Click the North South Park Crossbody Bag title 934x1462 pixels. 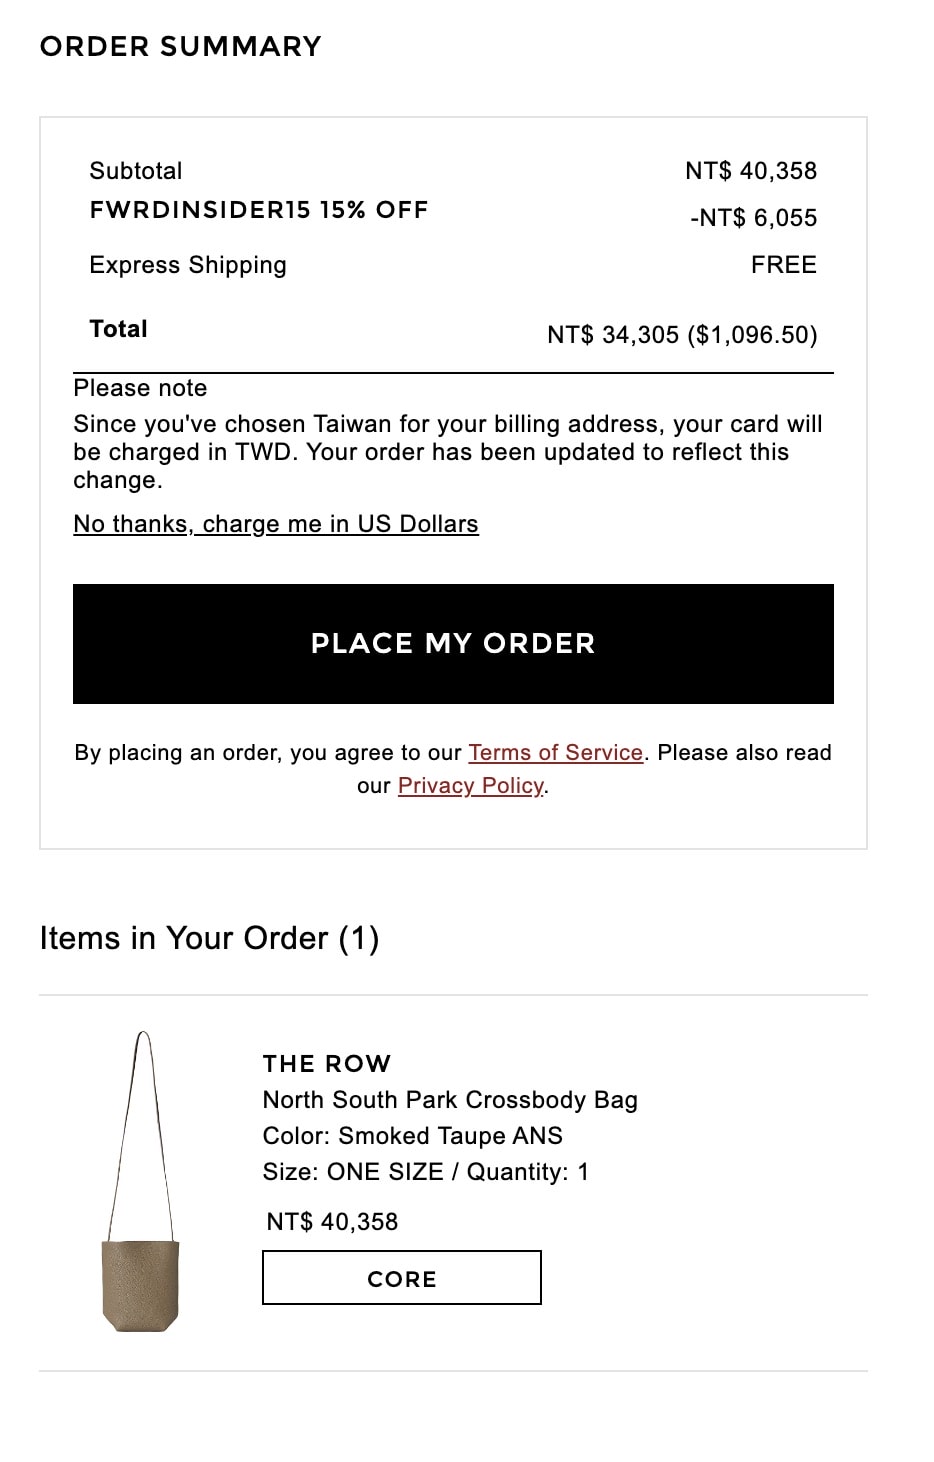[450, 1100]
